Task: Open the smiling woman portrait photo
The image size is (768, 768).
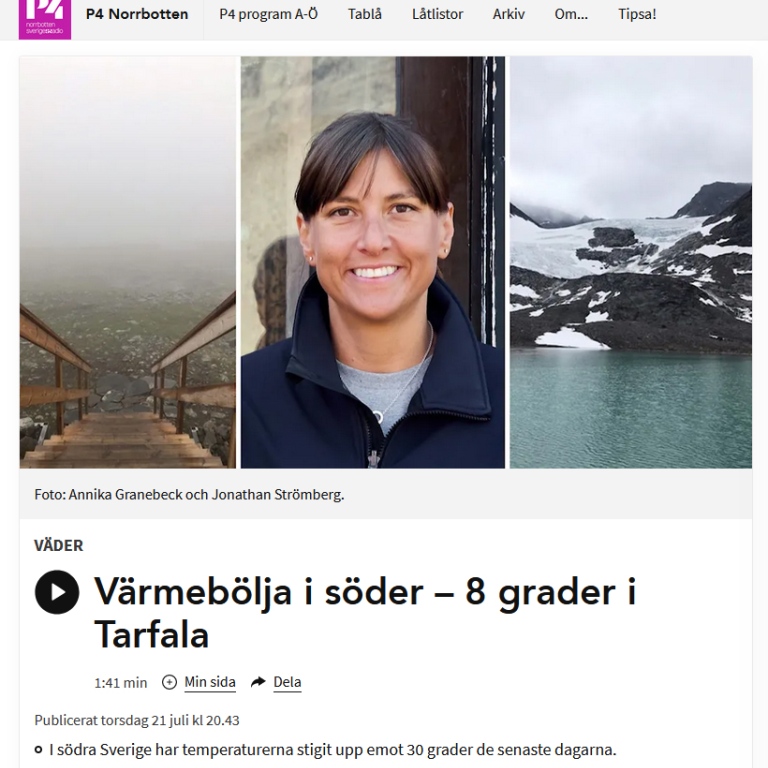Action: (x=373, y=262)
